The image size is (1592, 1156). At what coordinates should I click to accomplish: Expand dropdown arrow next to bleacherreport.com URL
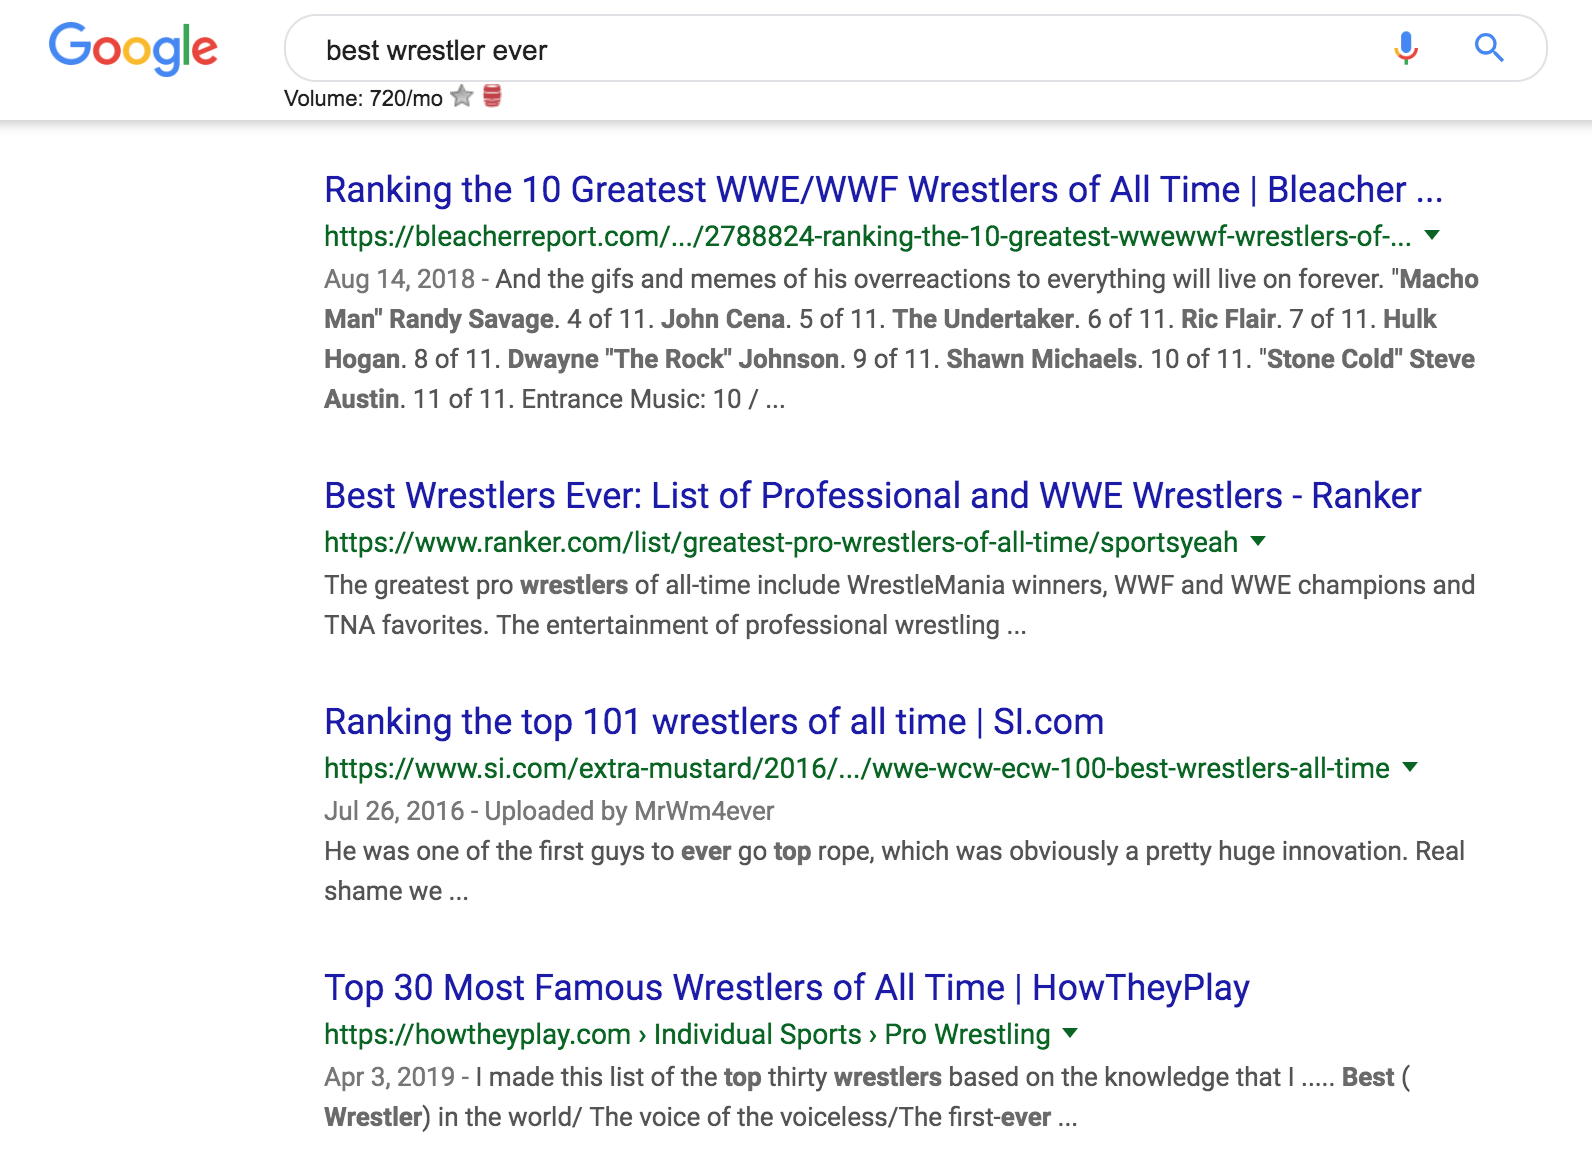pyautogui.click(x=1431, y=236)
